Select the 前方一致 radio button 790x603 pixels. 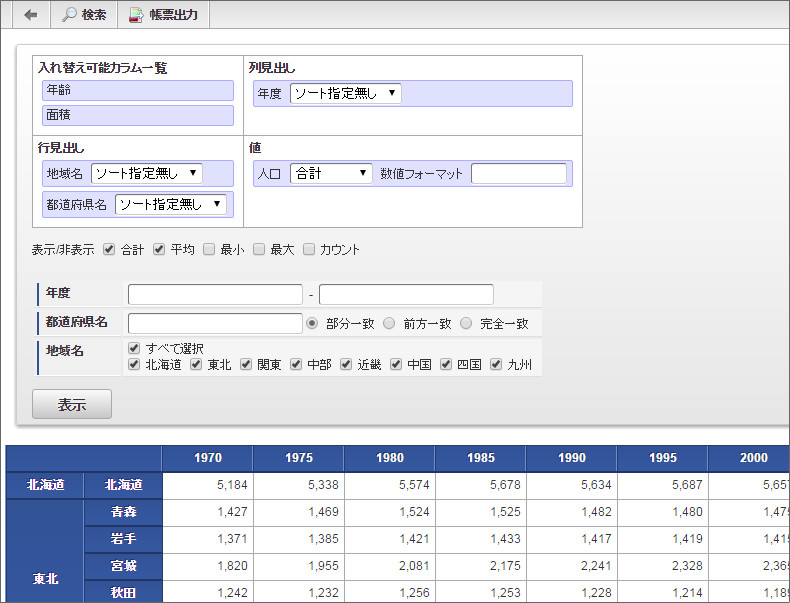click(389, 323)
